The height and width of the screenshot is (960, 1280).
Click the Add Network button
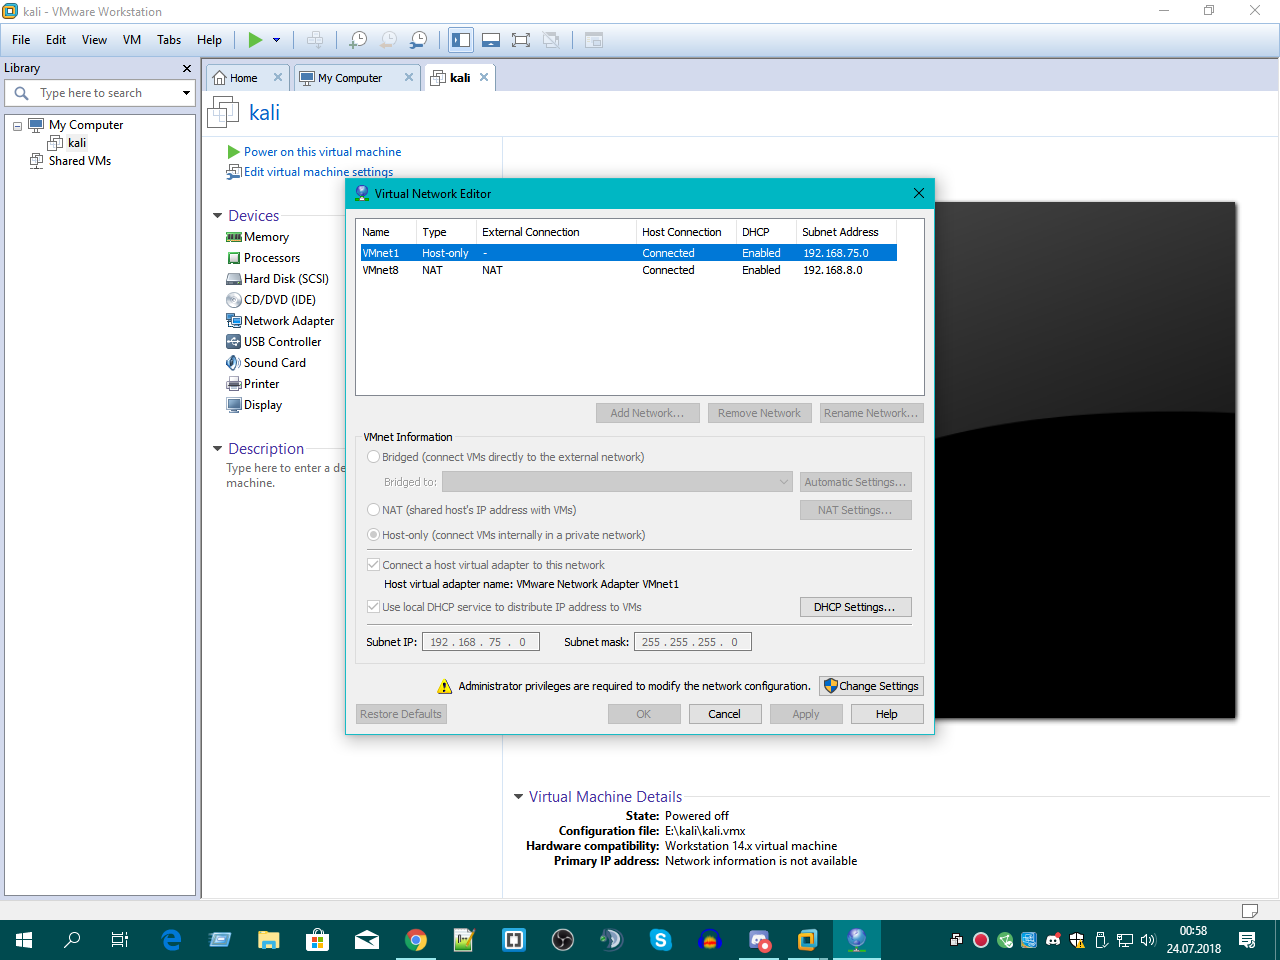[647, 413]
